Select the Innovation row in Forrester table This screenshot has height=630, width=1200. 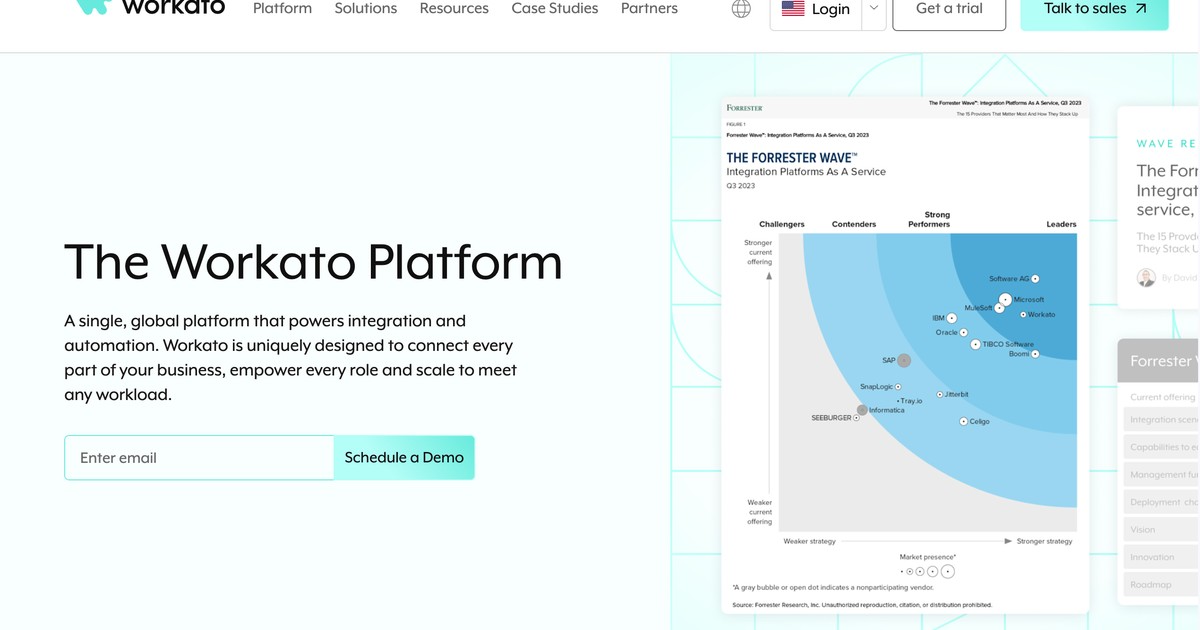1161,557
